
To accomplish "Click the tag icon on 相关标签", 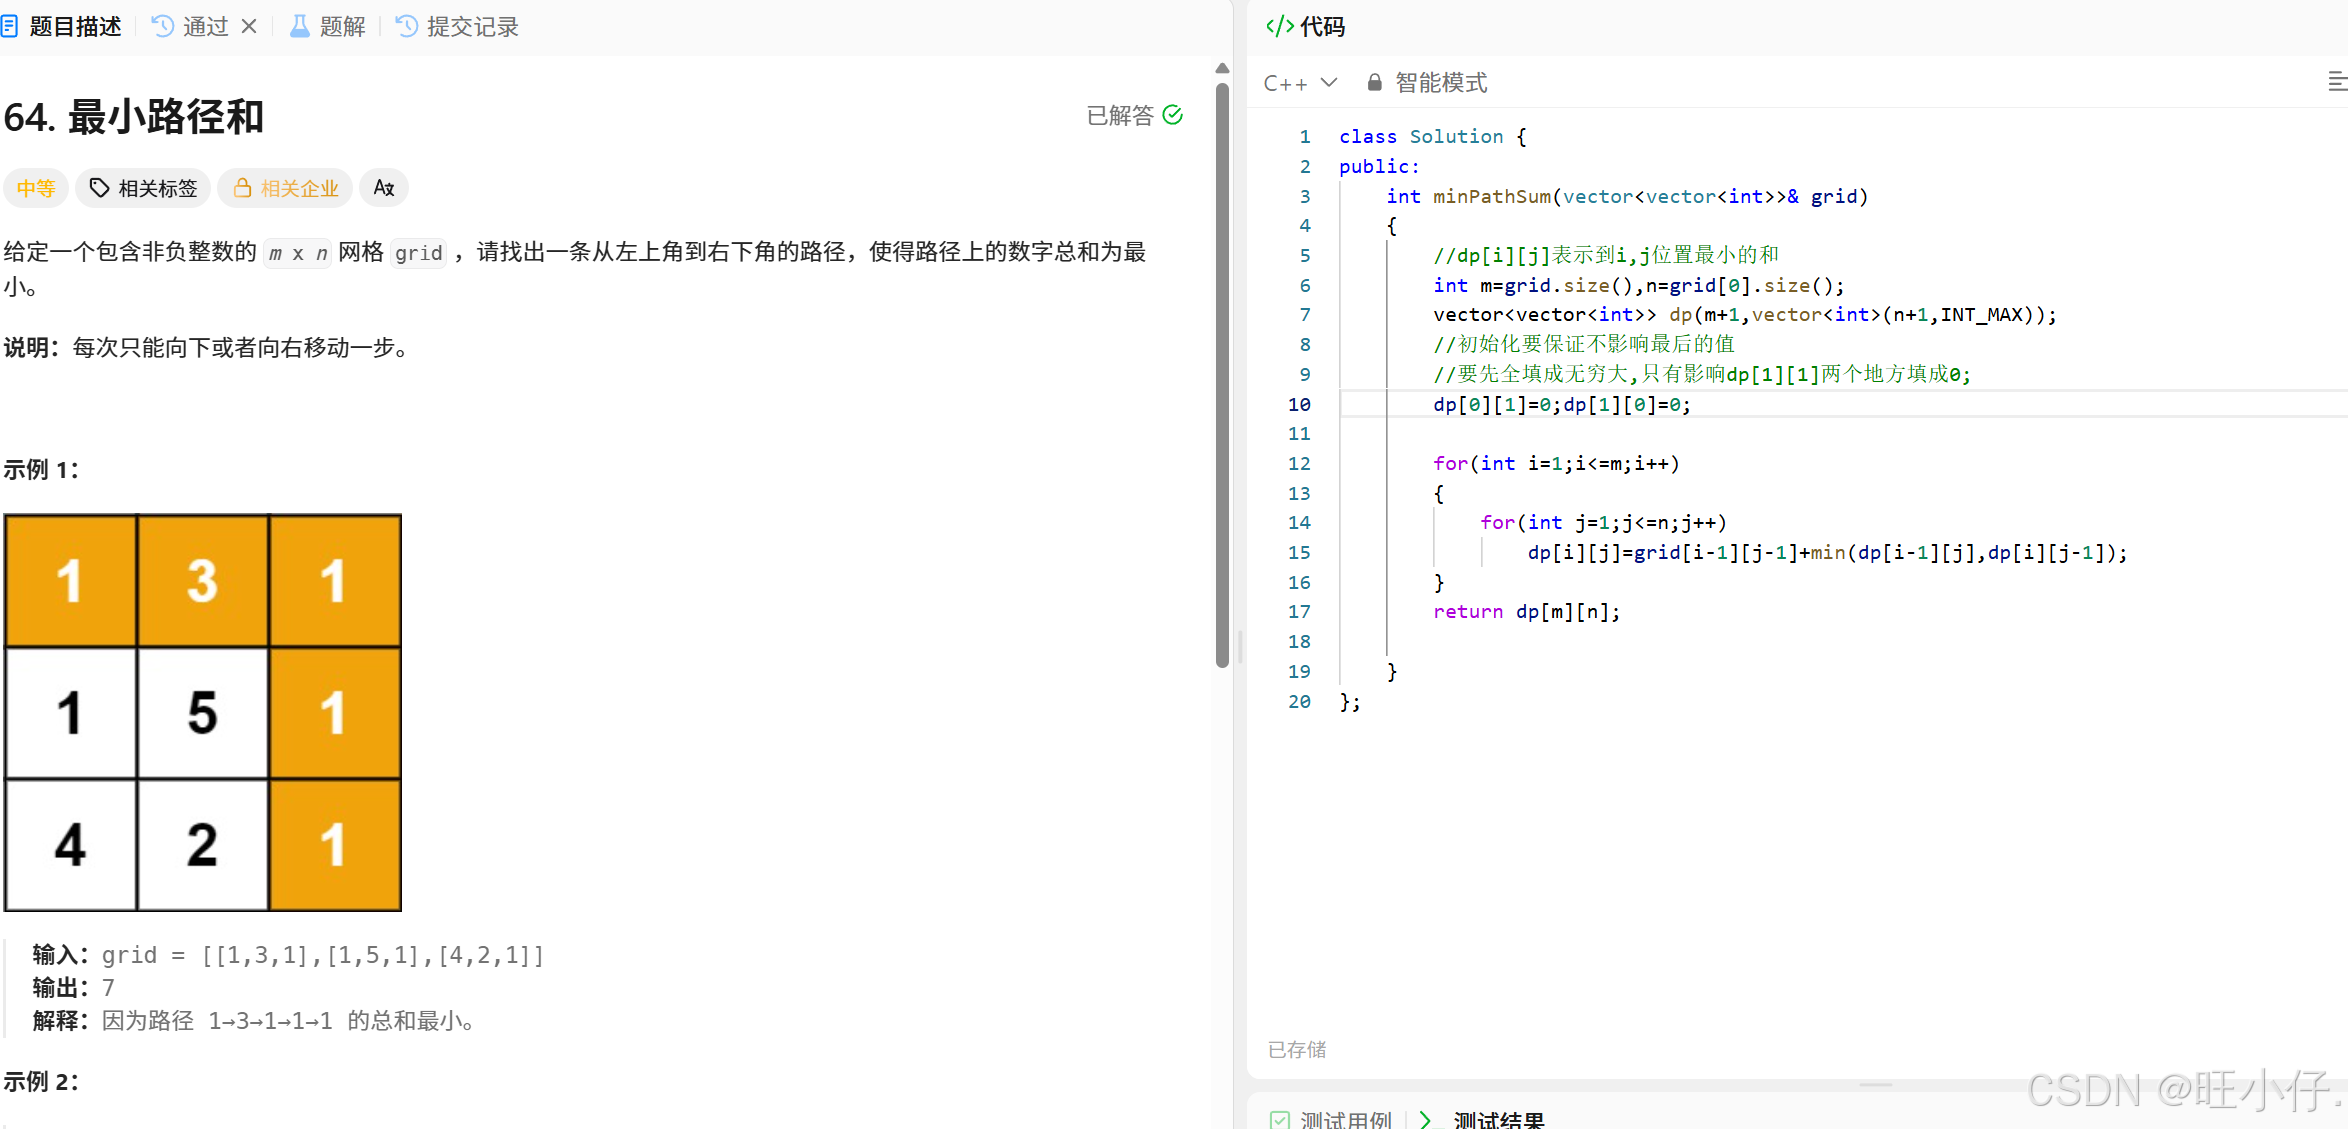I will point(99,188).
